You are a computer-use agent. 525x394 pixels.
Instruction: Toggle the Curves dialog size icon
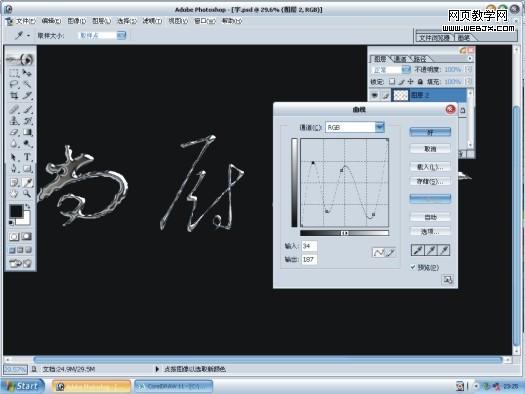448,280
